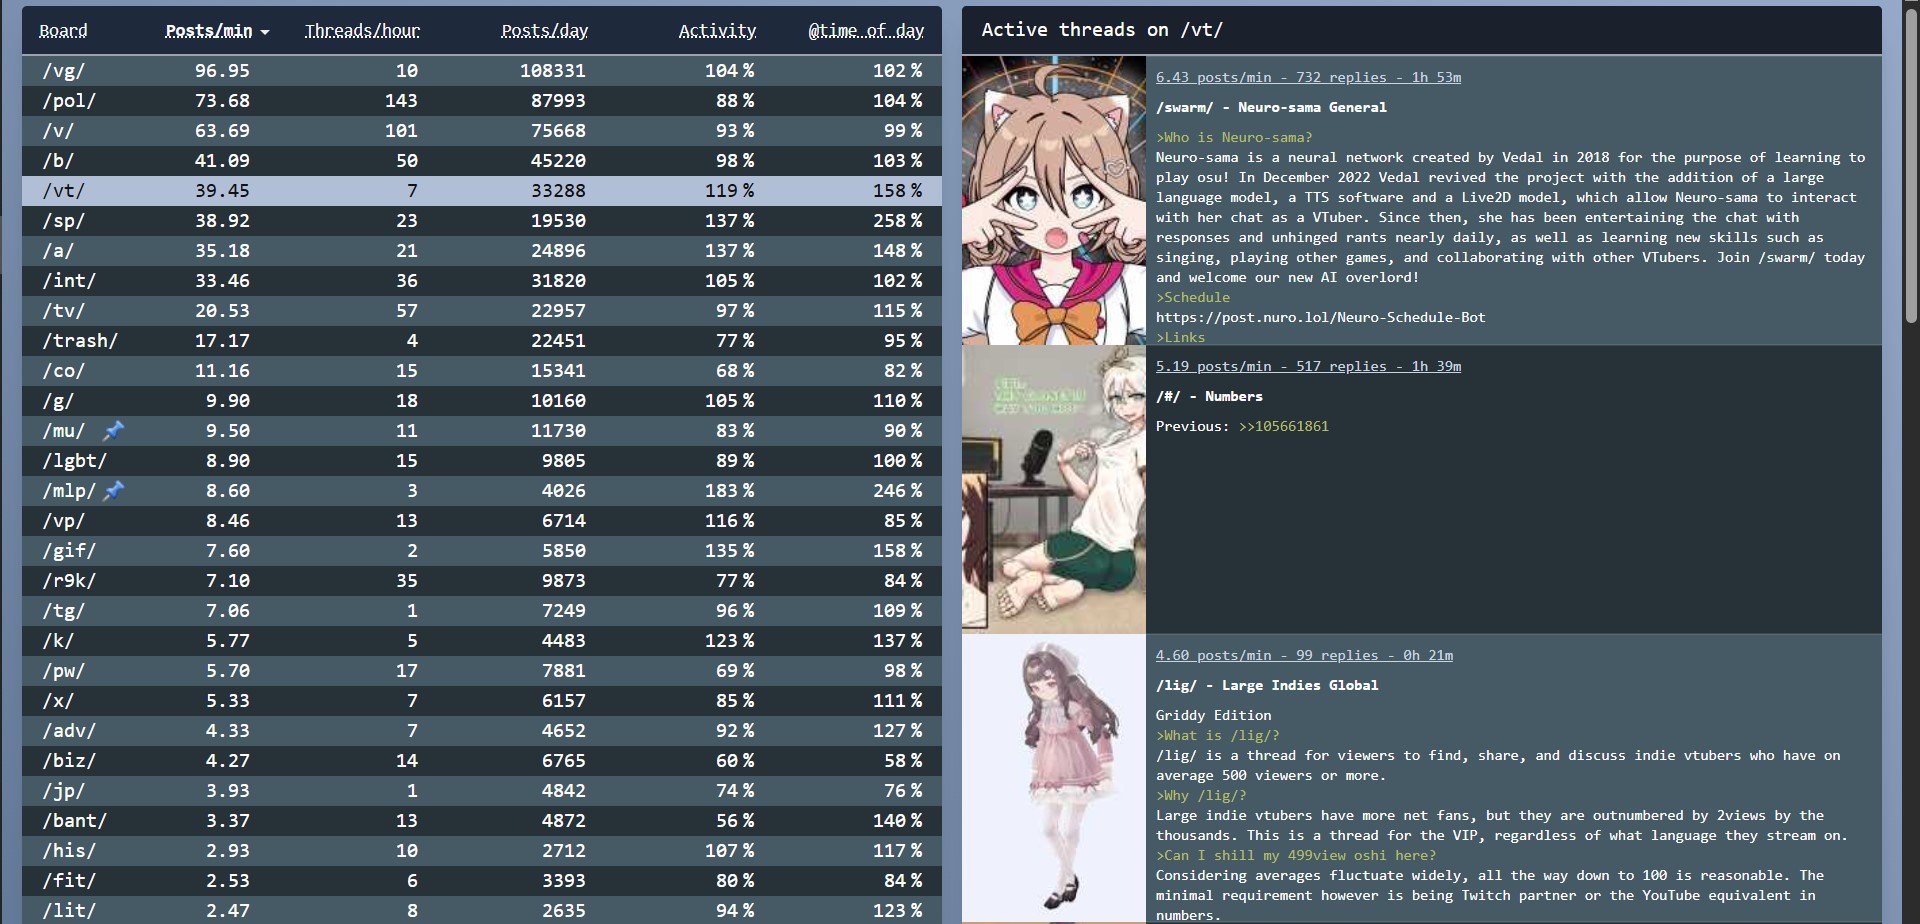Click the "Griddy Edition" line

pyautogui.click(x=1214, y=715)
